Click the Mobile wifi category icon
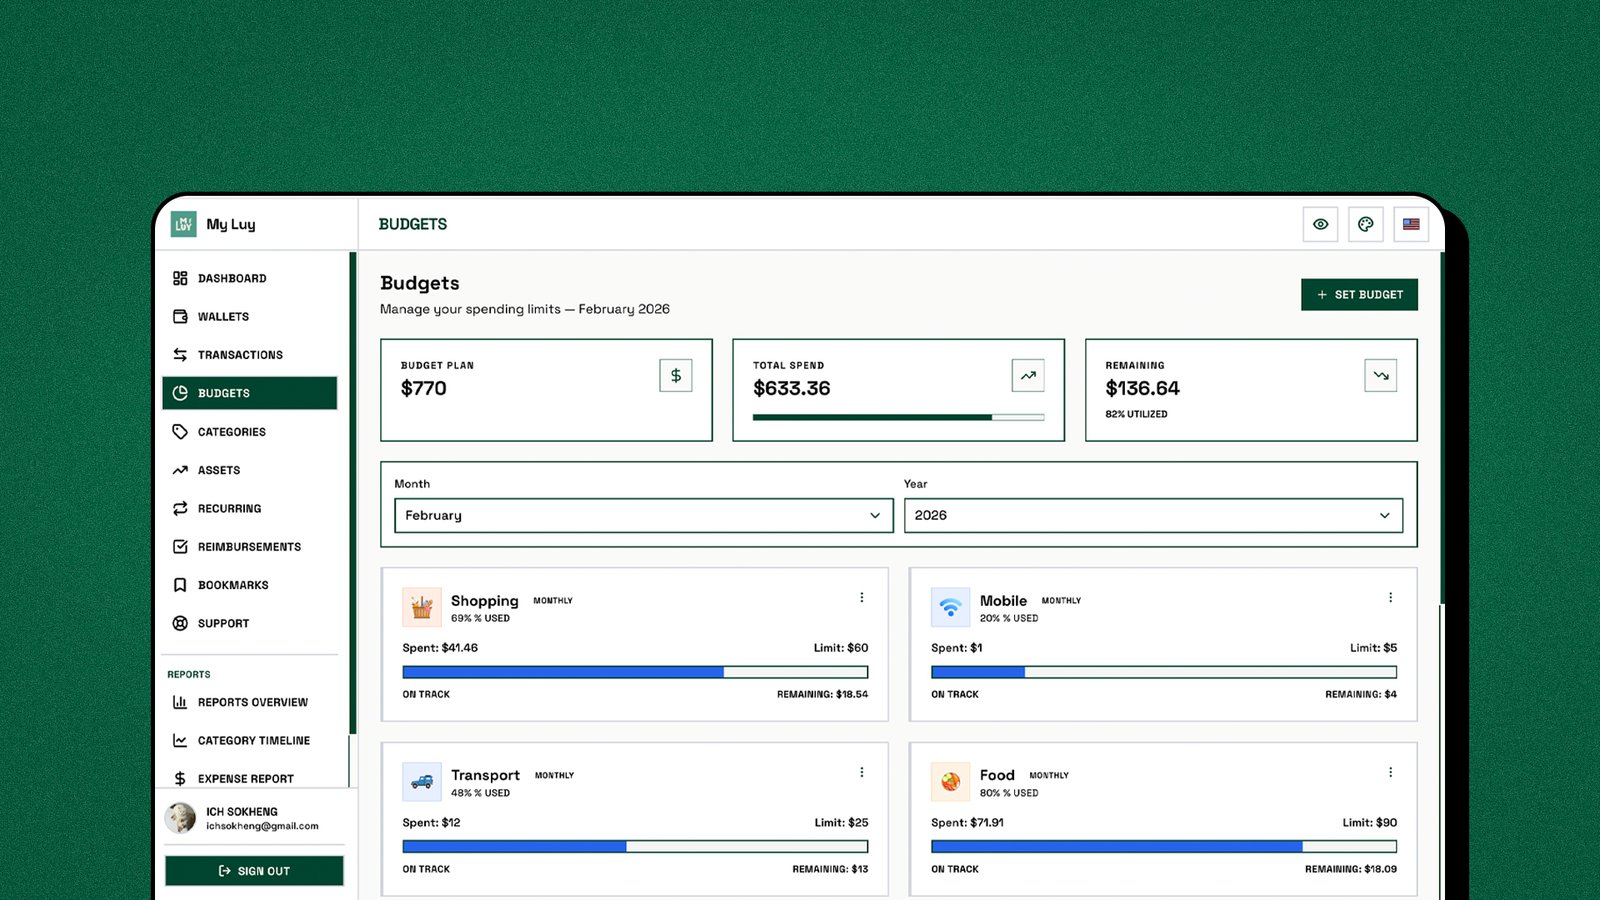Viewport: 1600px width, 900px height. [x=950, y=607]
